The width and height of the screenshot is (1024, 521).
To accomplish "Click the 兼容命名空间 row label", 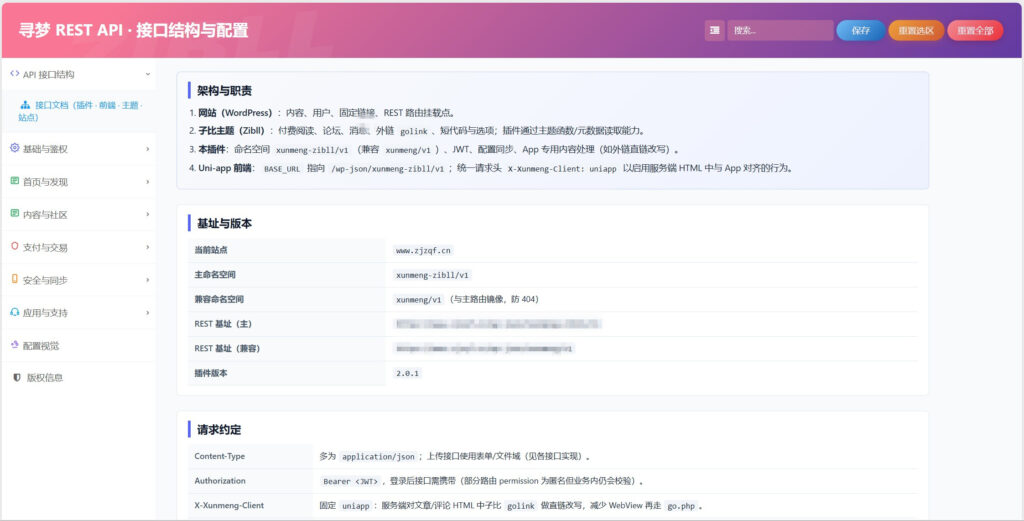I will coord(219,299).
